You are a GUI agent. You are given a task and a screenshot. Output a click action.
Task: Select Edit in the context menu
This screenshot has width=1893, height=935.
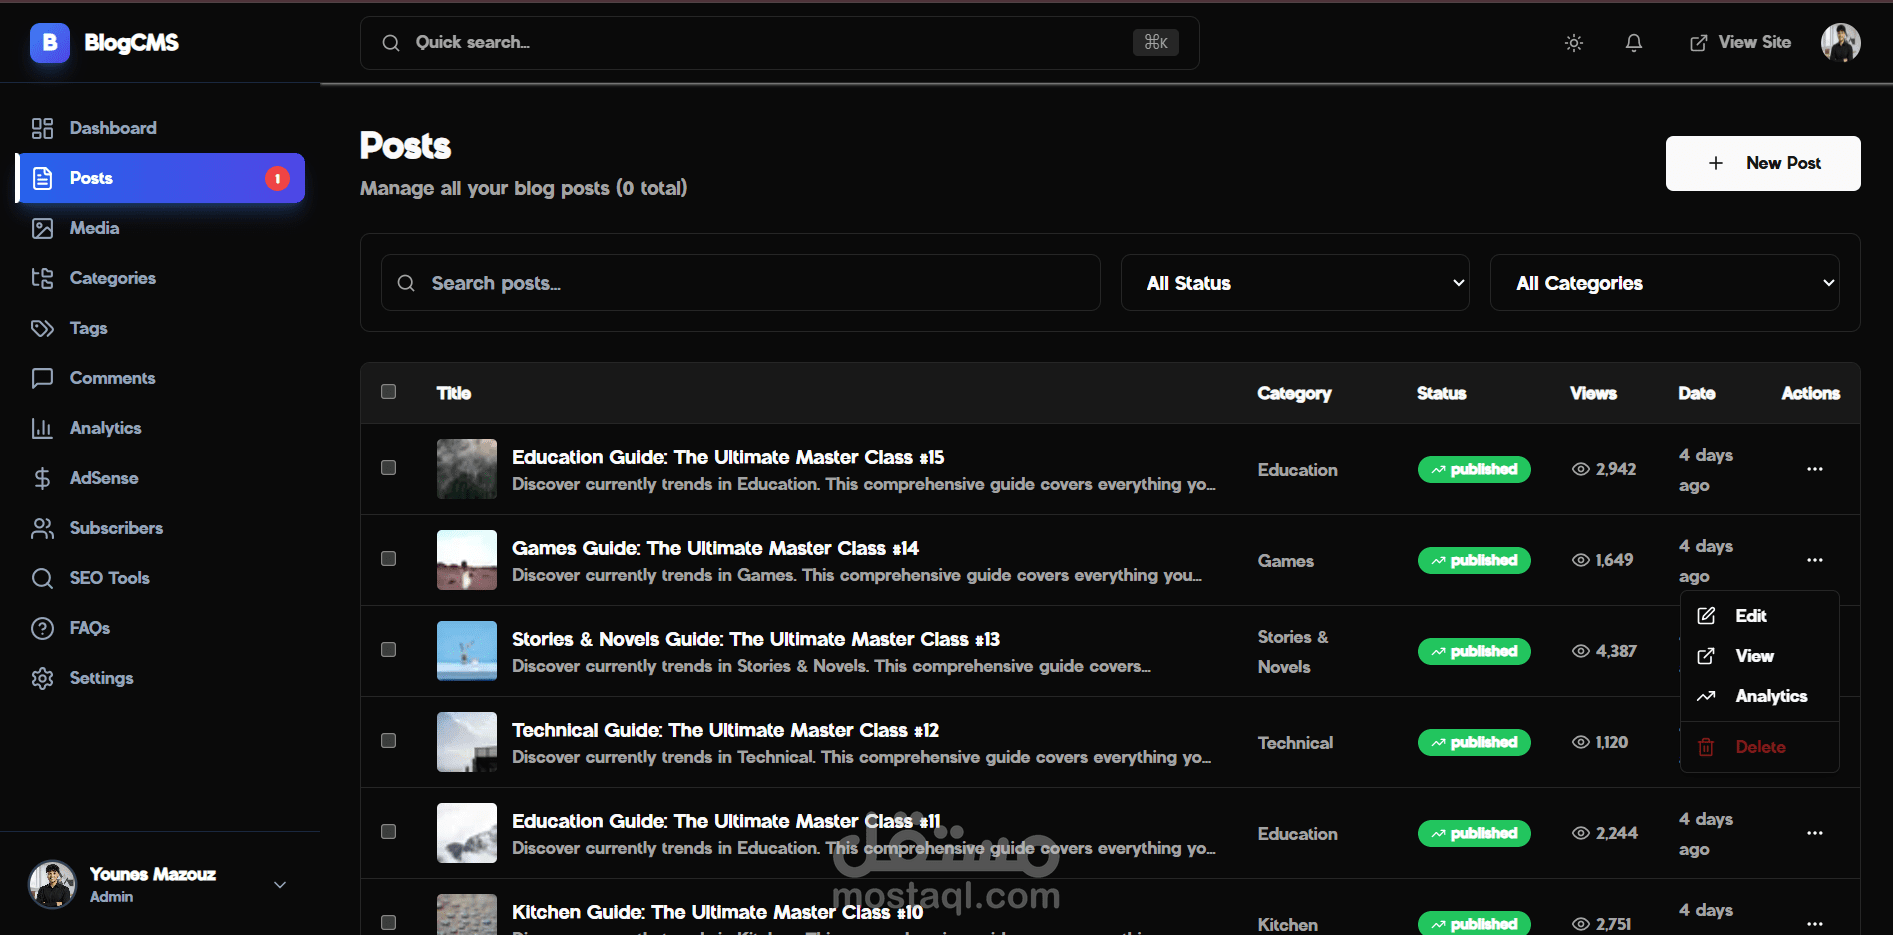pos(1760,616)
